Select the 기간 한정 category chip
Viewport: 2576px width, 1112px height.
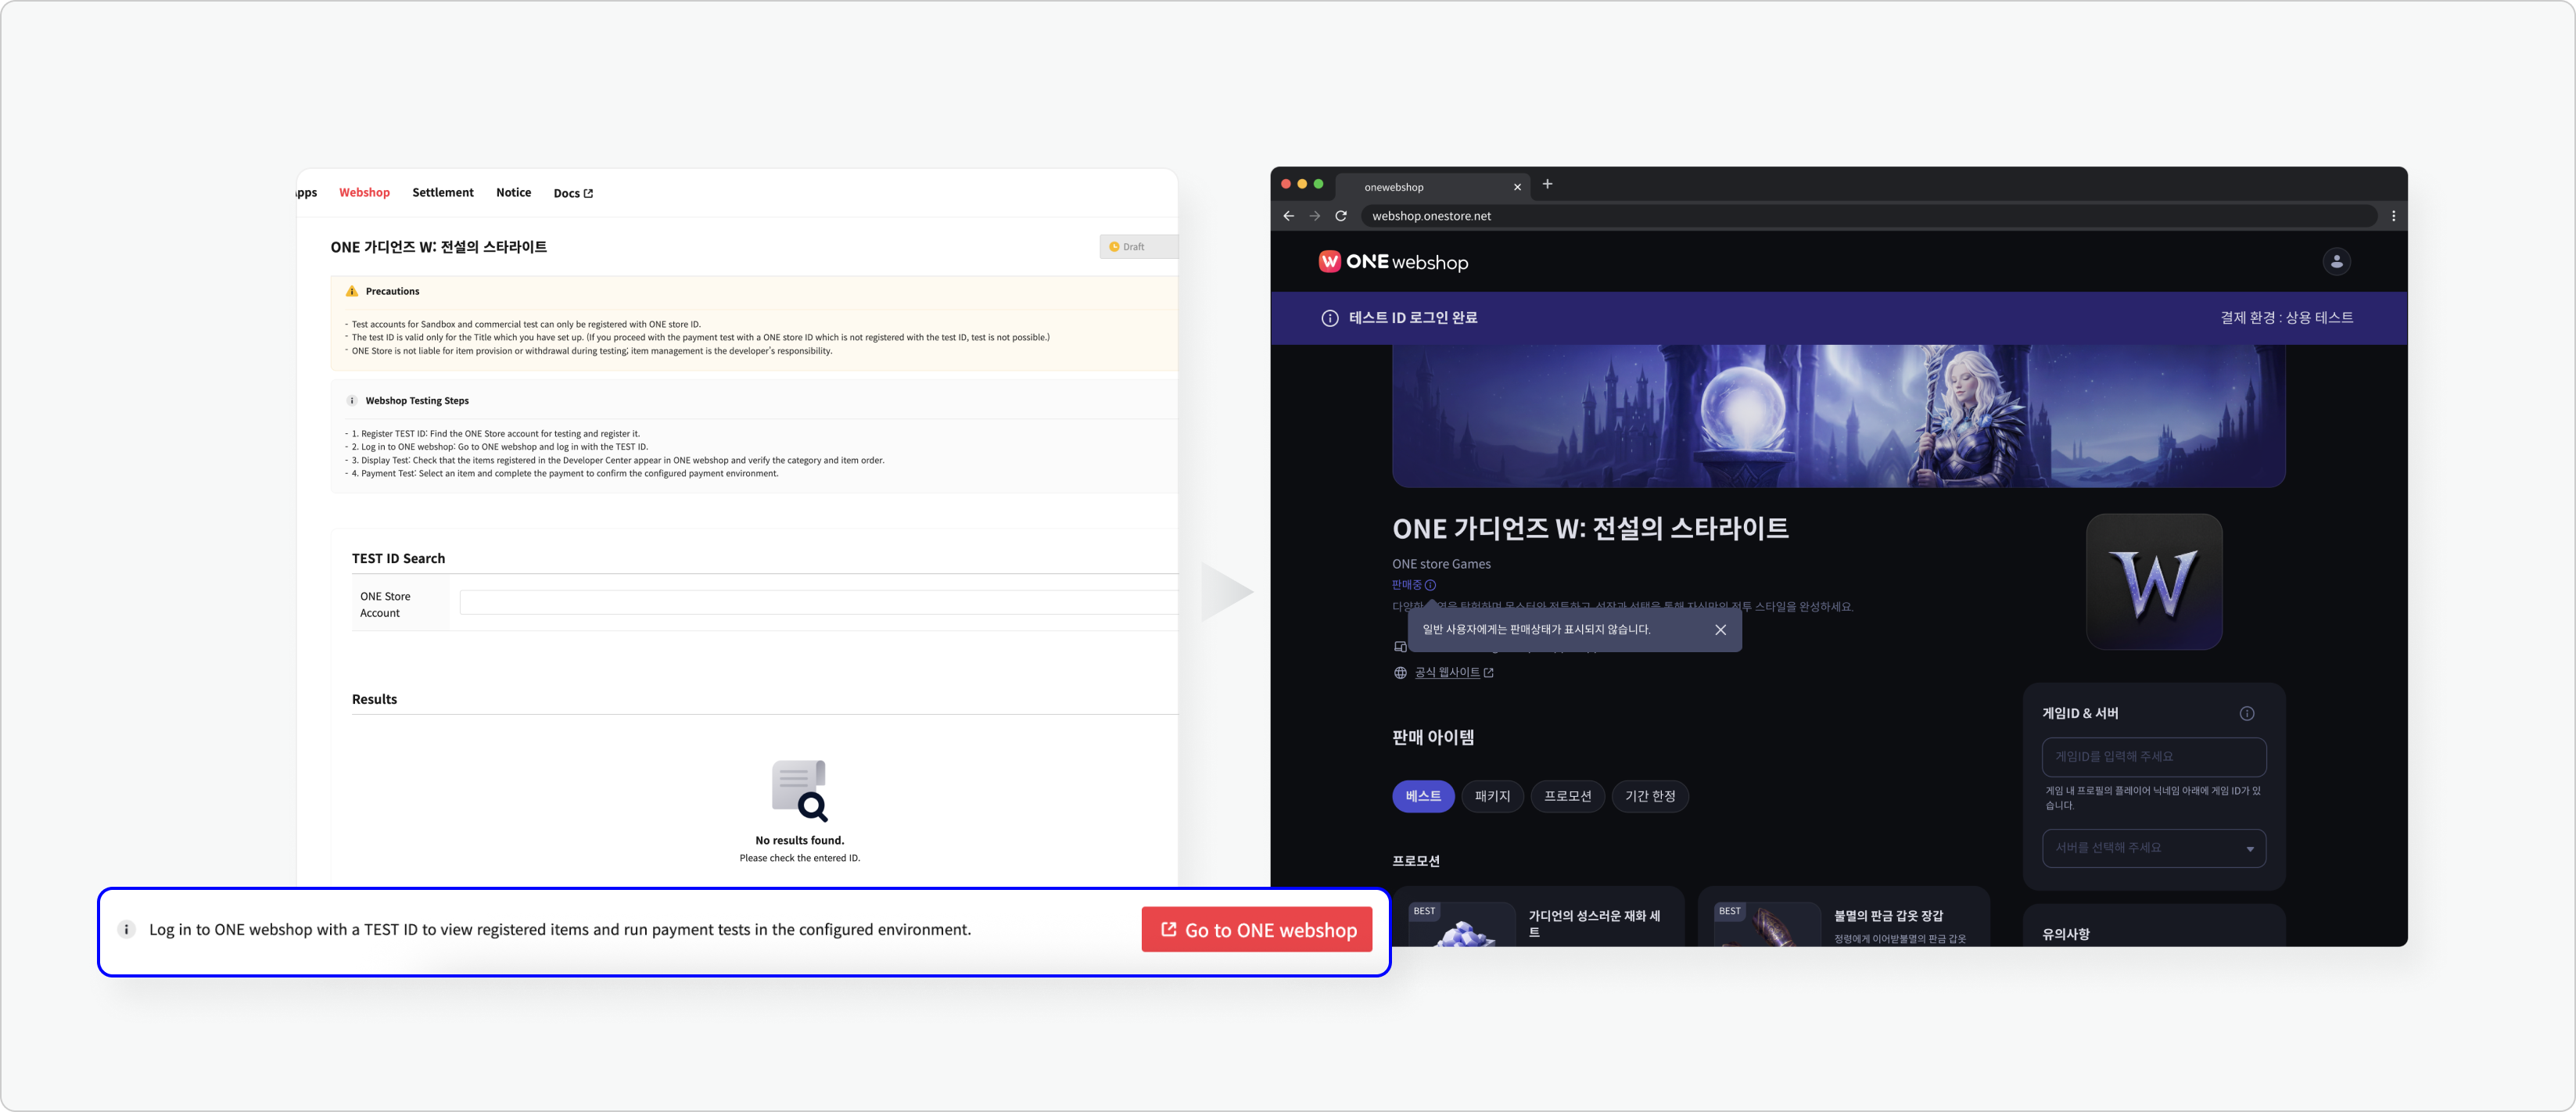pyautogui.click(x=1649, y=796)
